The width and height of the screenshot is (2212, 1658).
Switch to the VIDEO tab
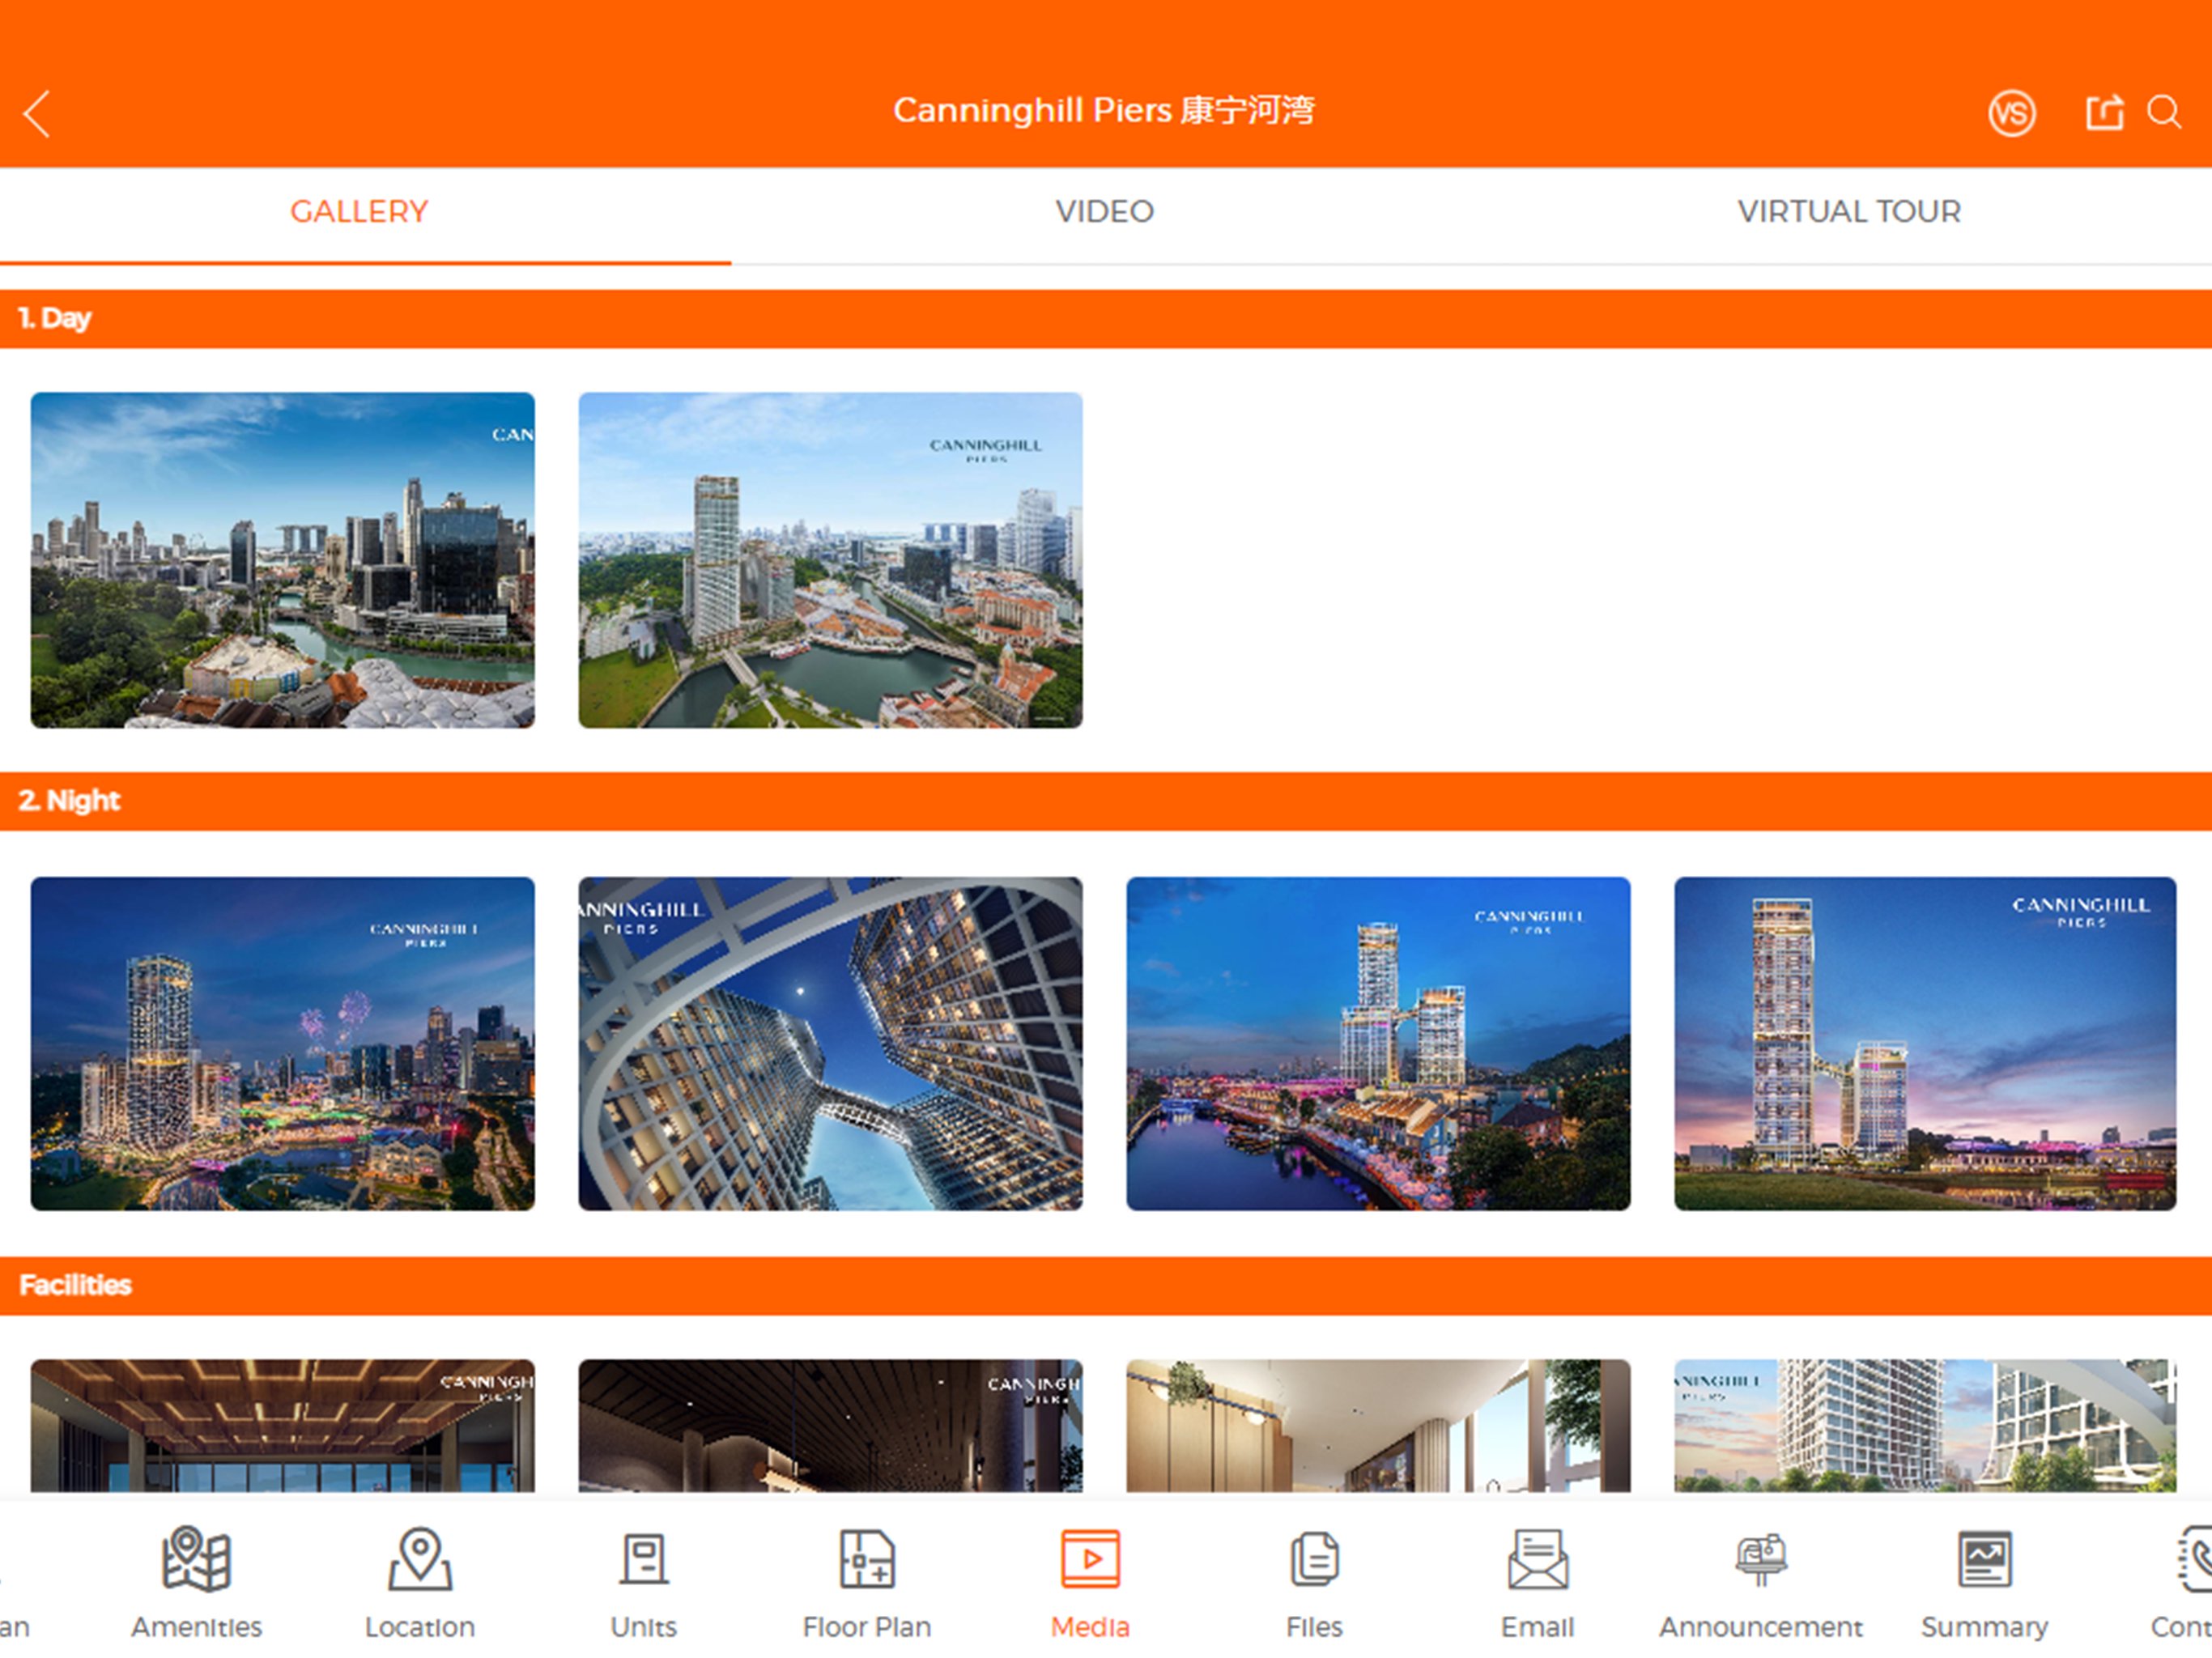click(x=1105, y=212)
